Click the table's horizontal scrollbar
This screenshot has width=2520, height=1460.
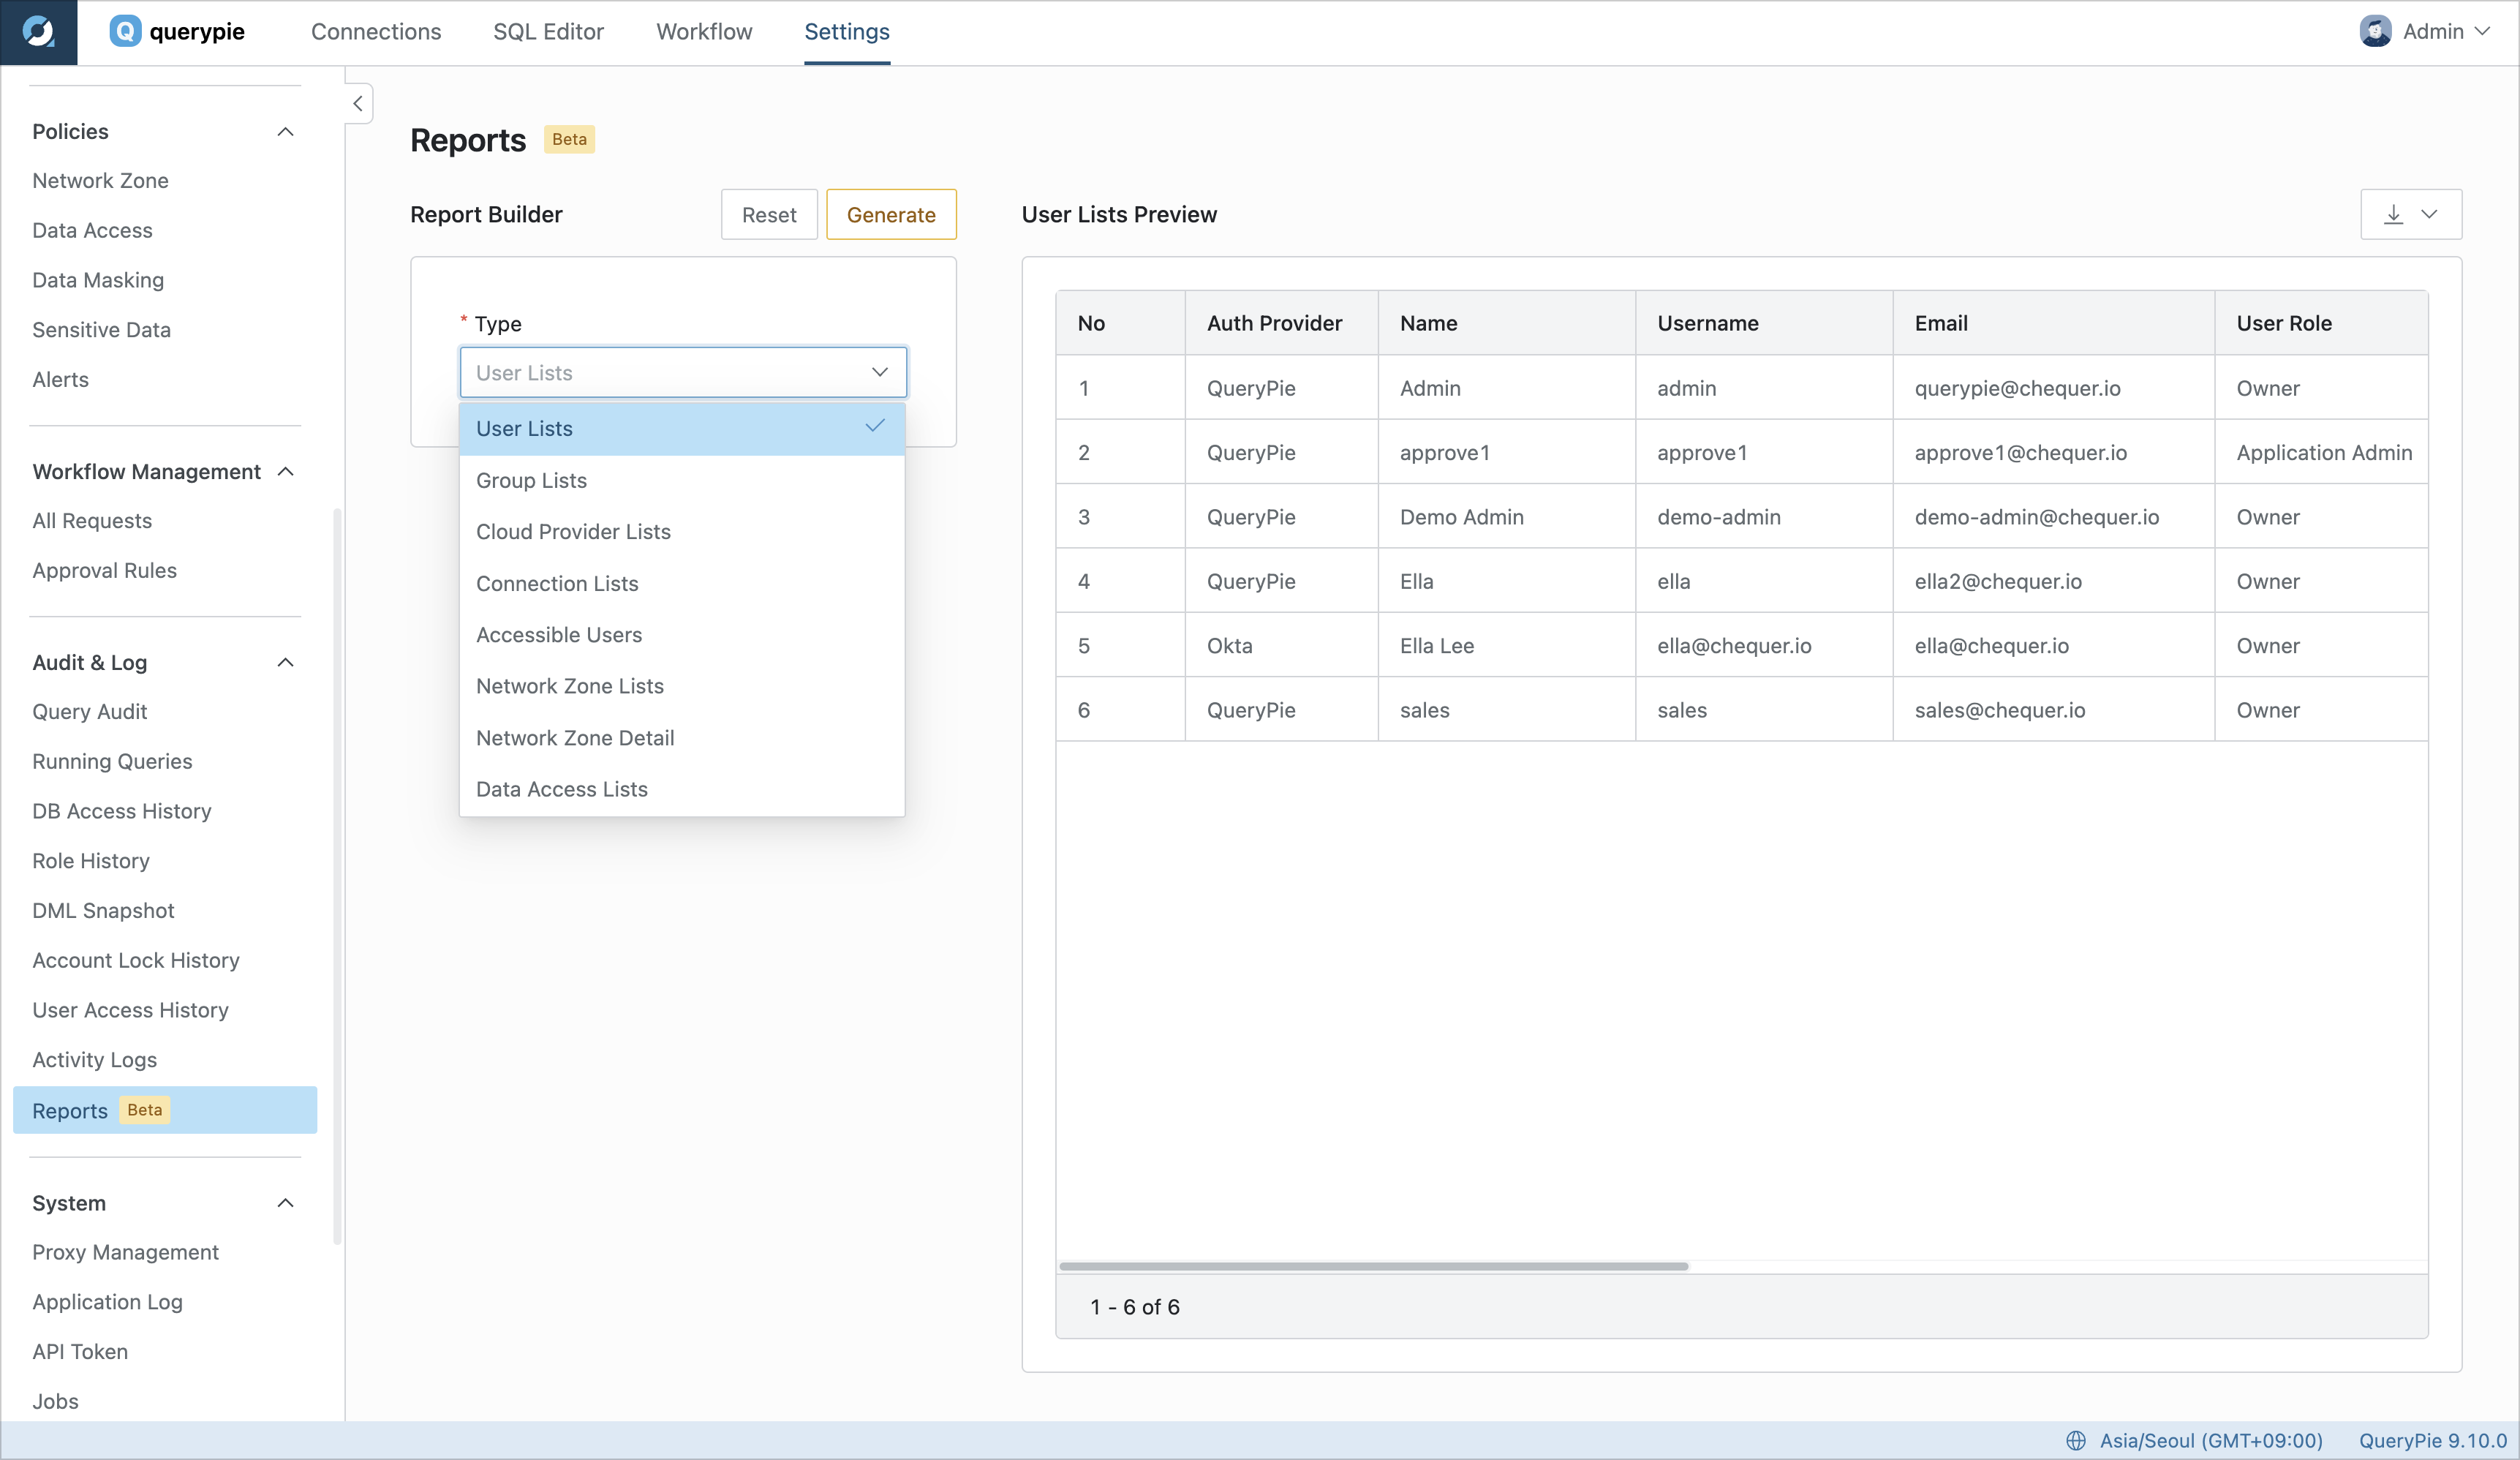click(x=1374, y=1266)
